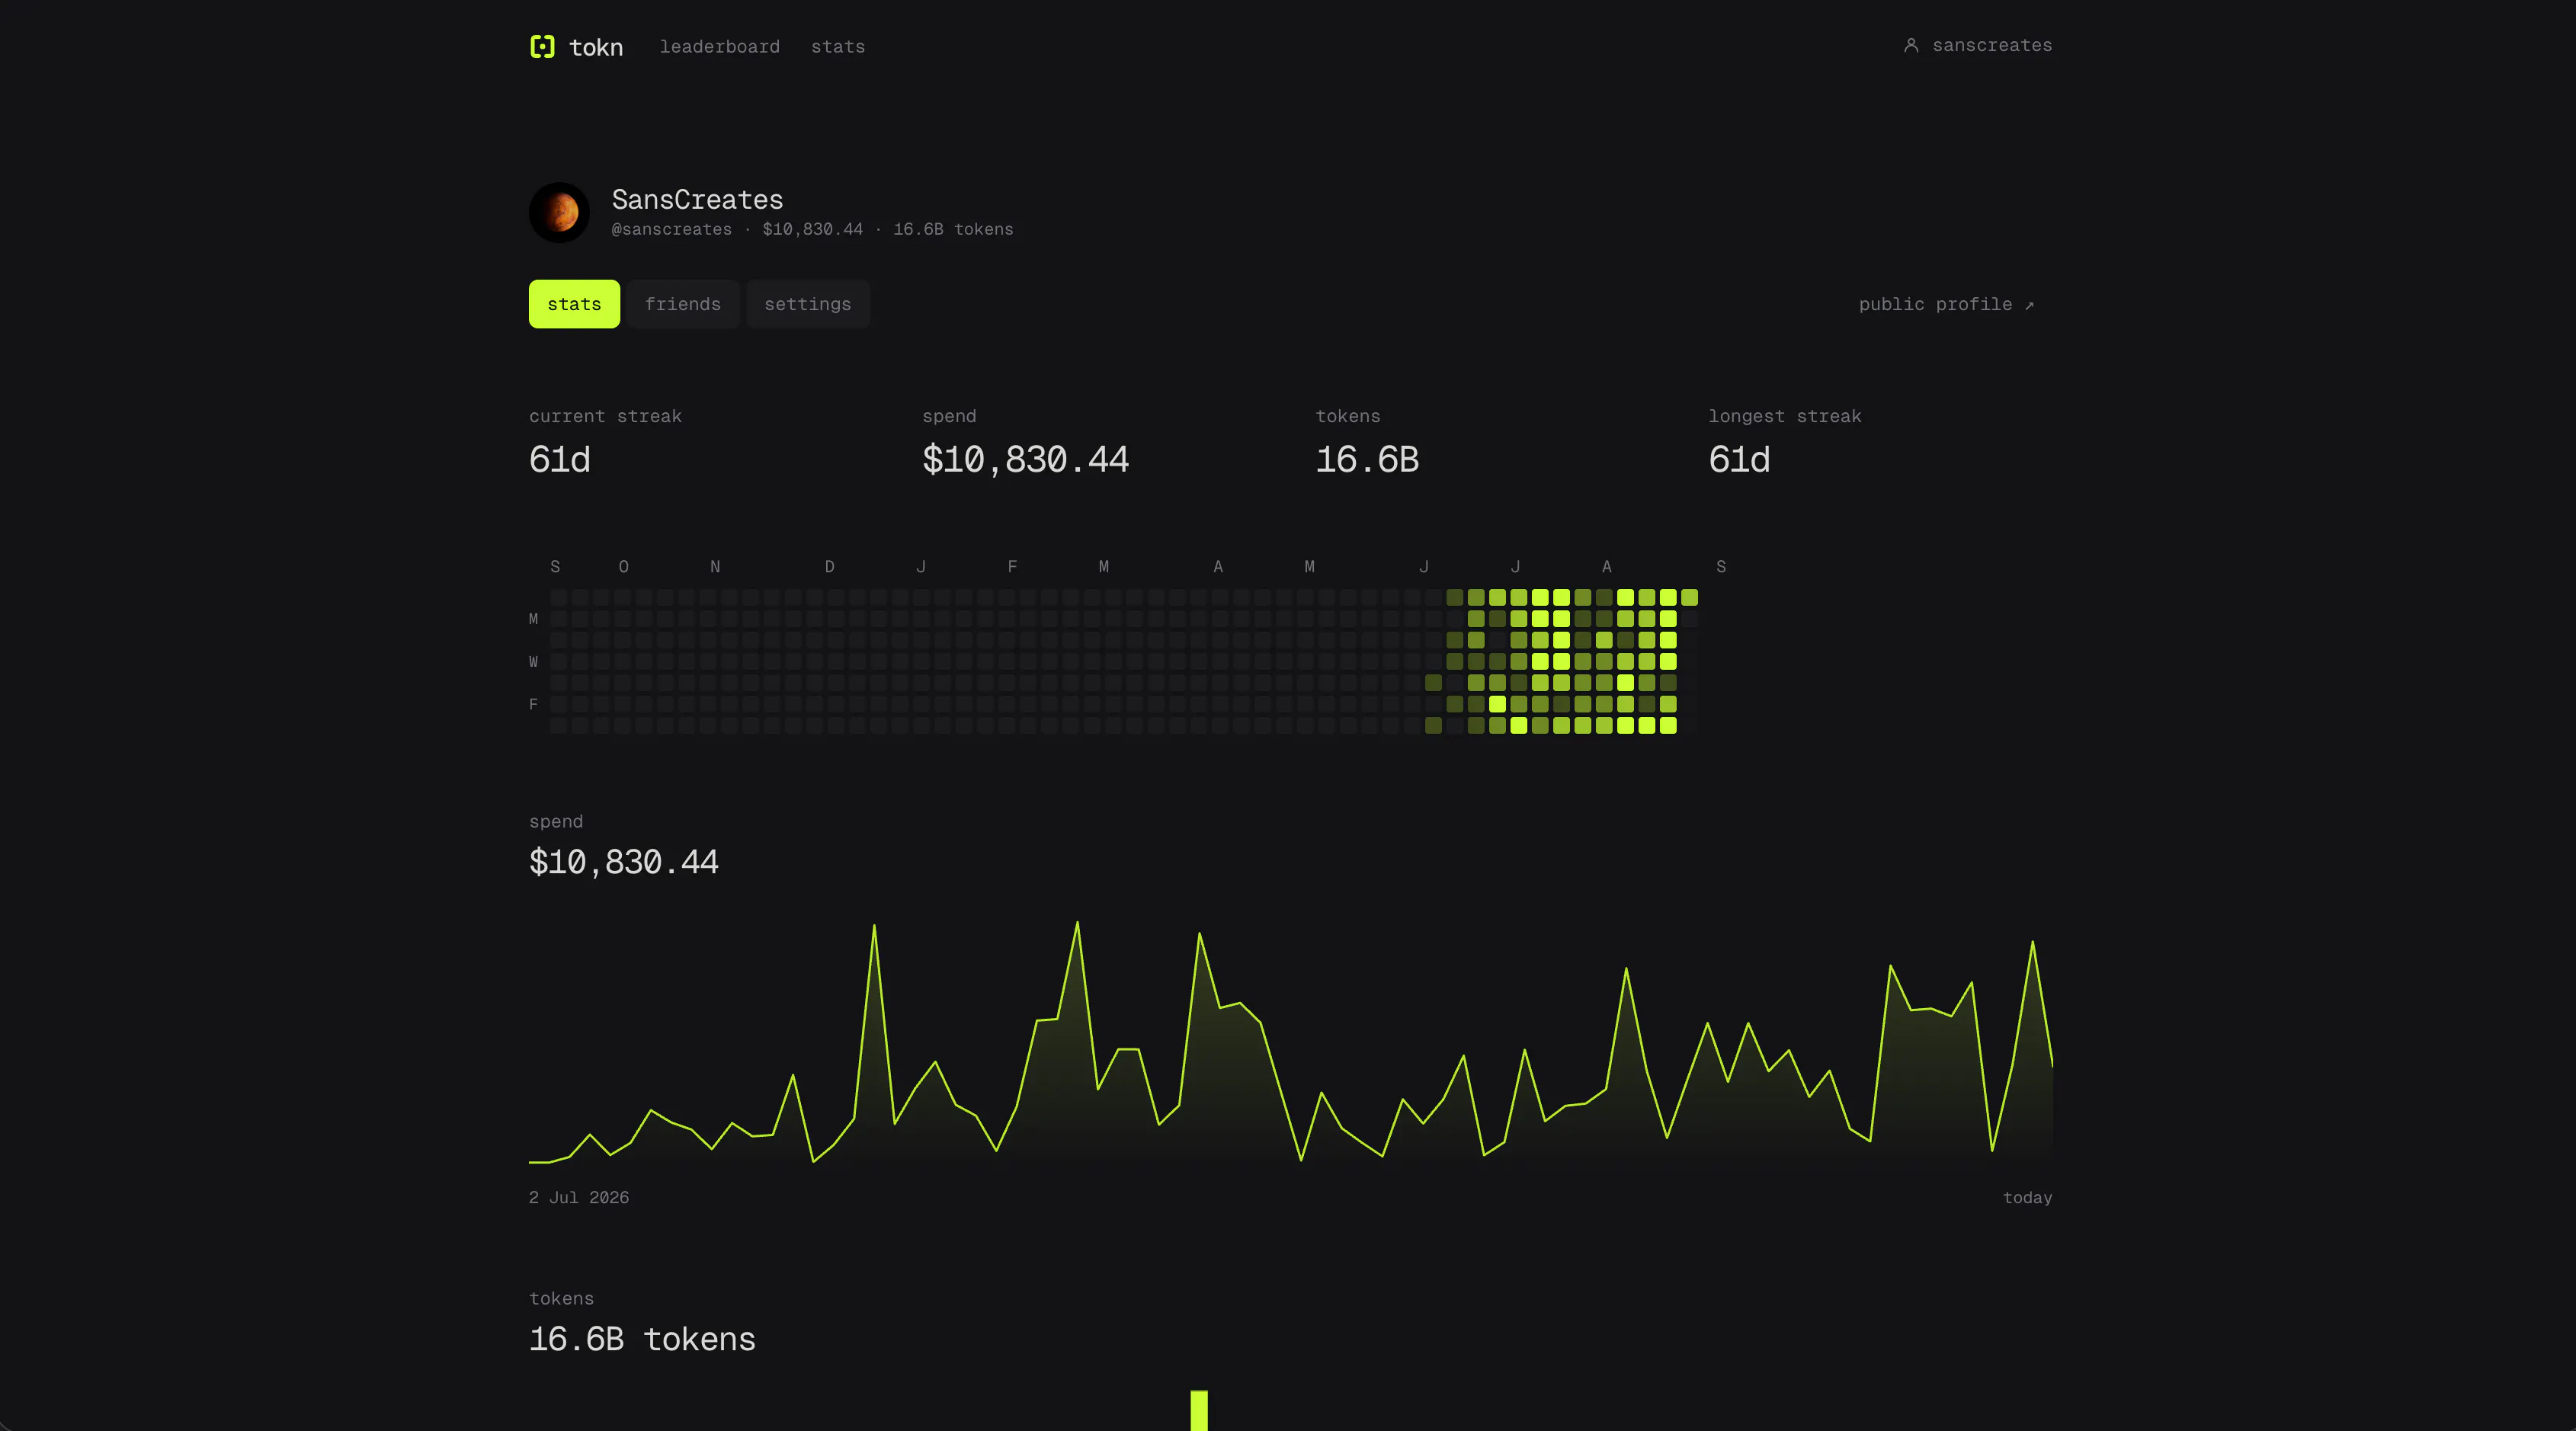Click the 2 Jul 2026 chart start date
This screenshot has height=1431, width=2576.
tap(579, 1197)
